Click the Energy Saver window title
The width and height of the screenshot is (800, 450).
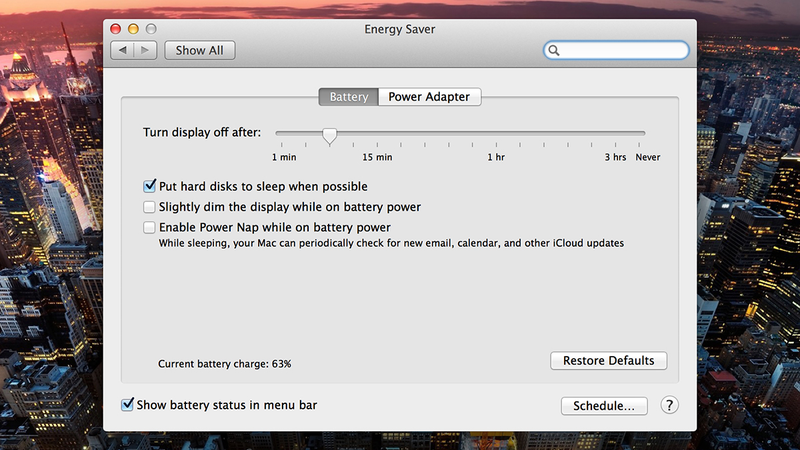(x=399, y=29)
